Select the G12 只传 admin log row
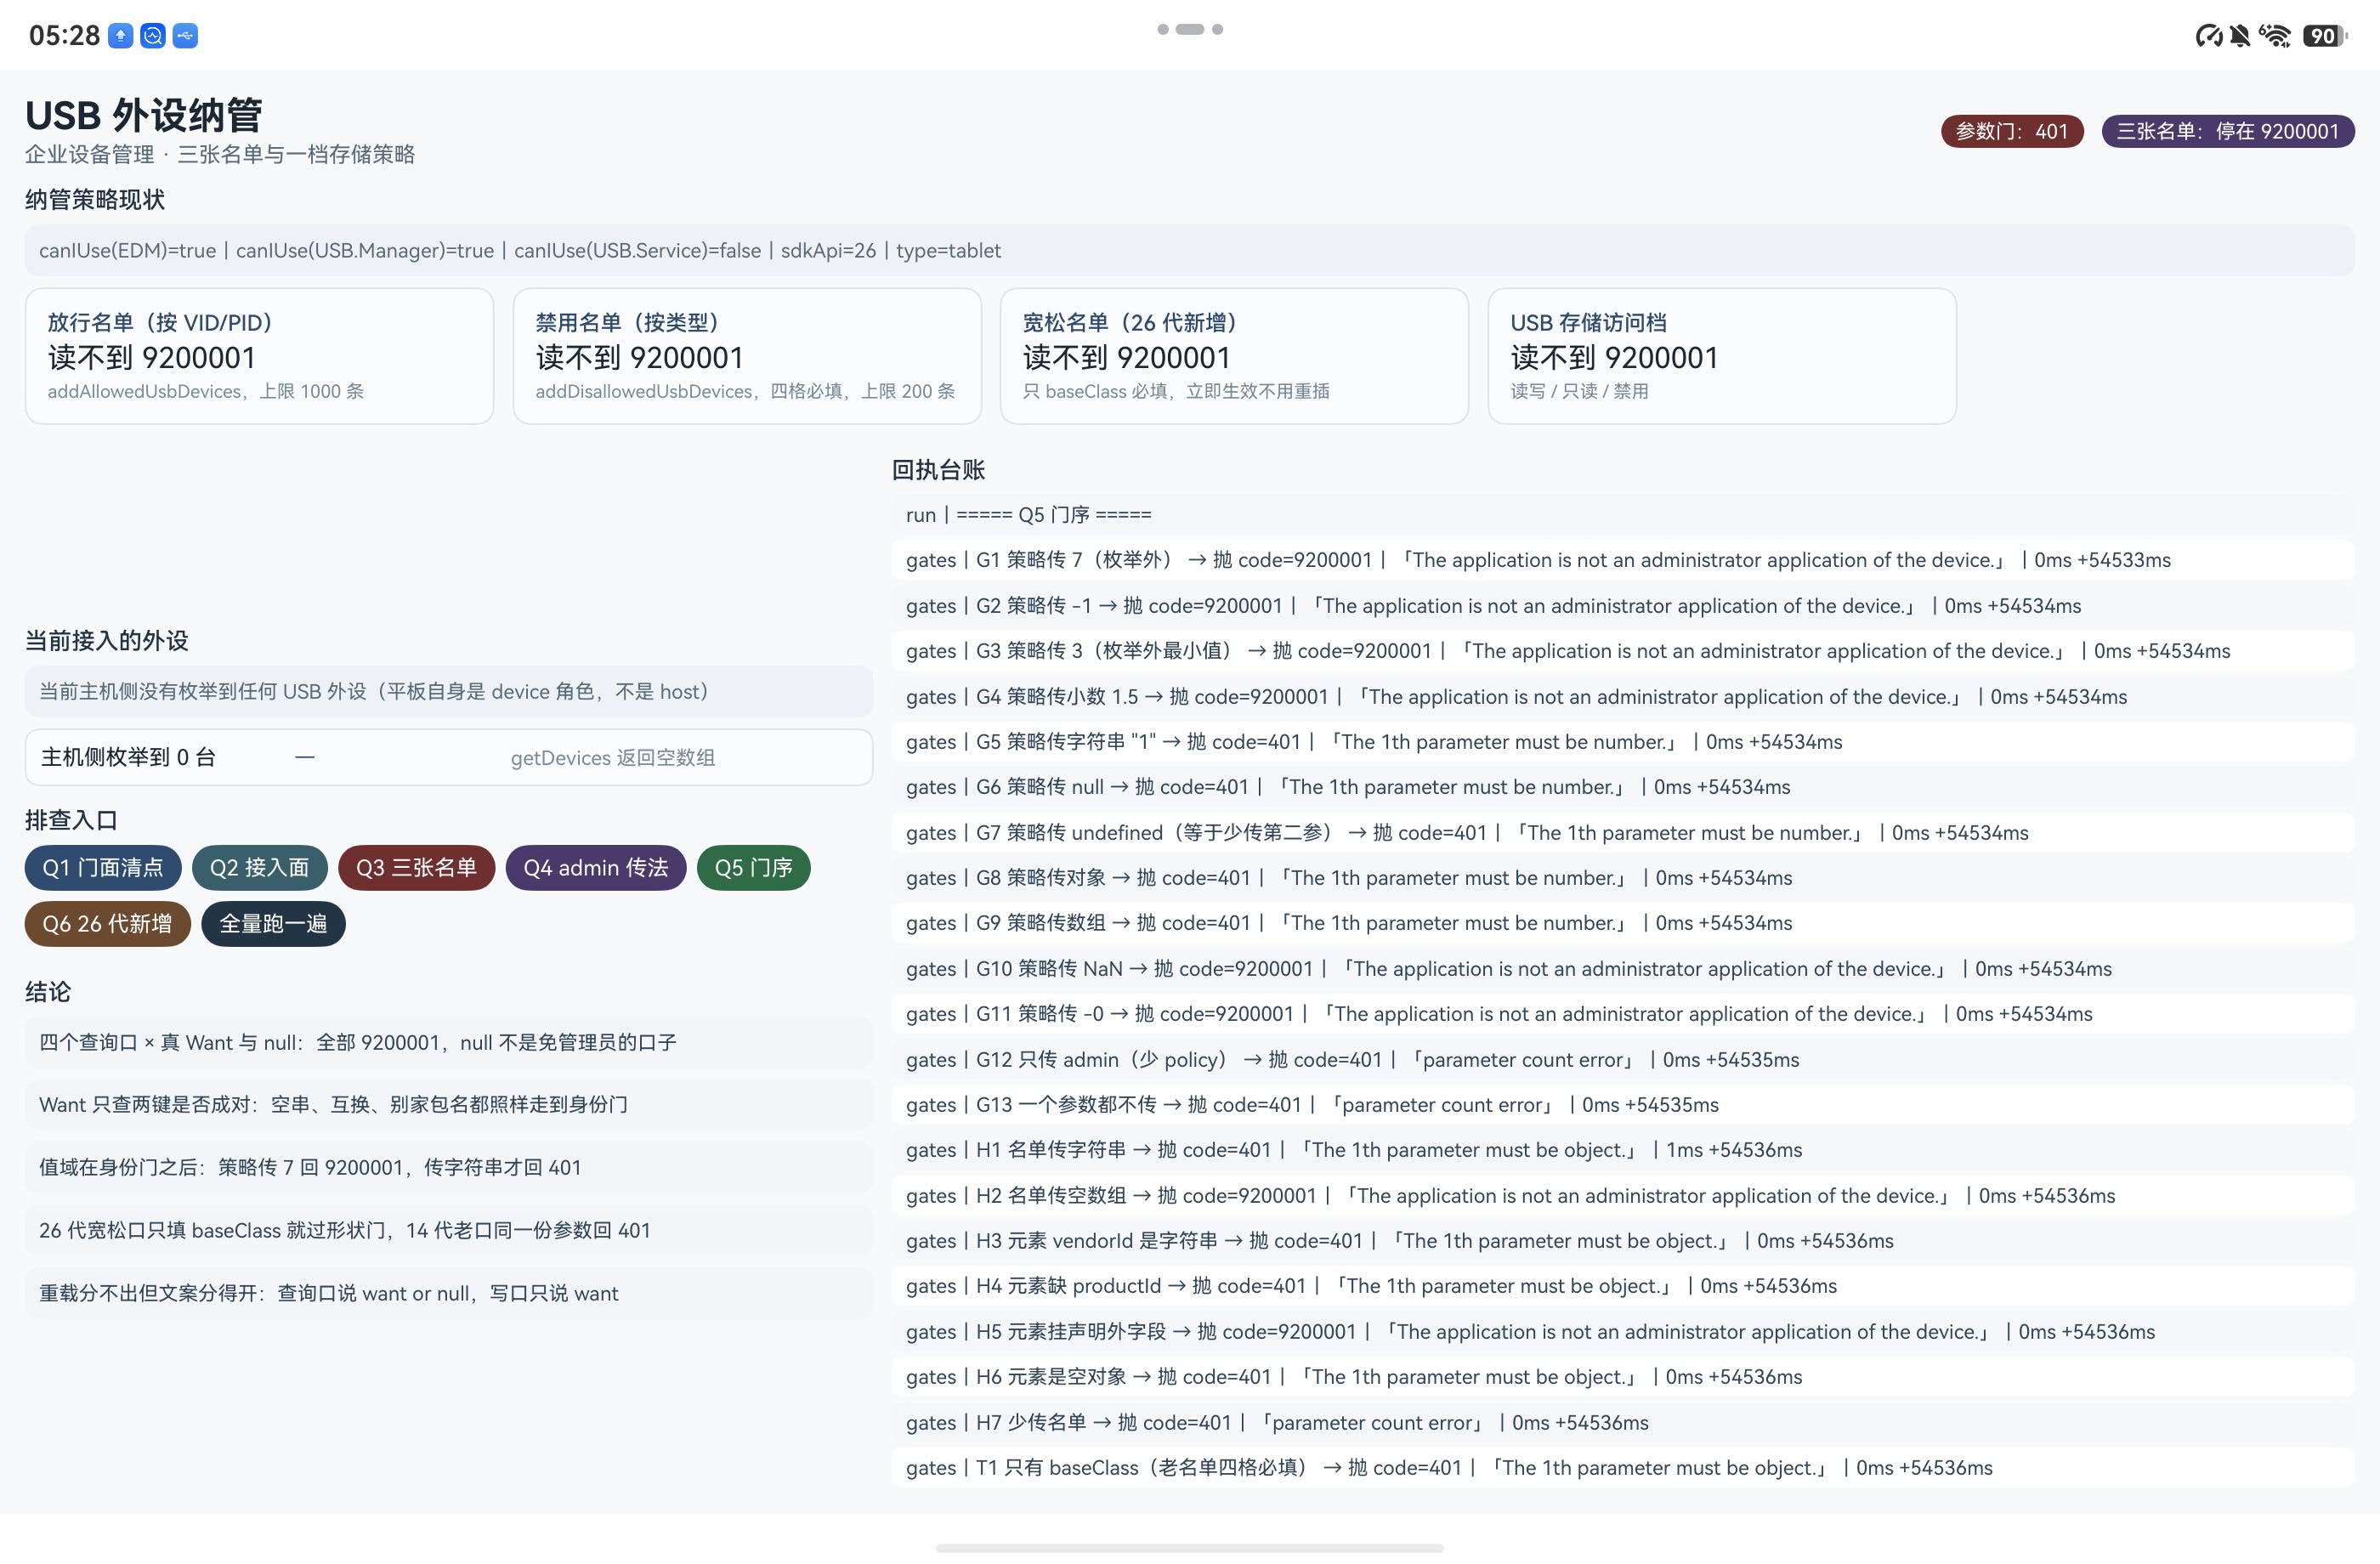 pos(1623,1059)
